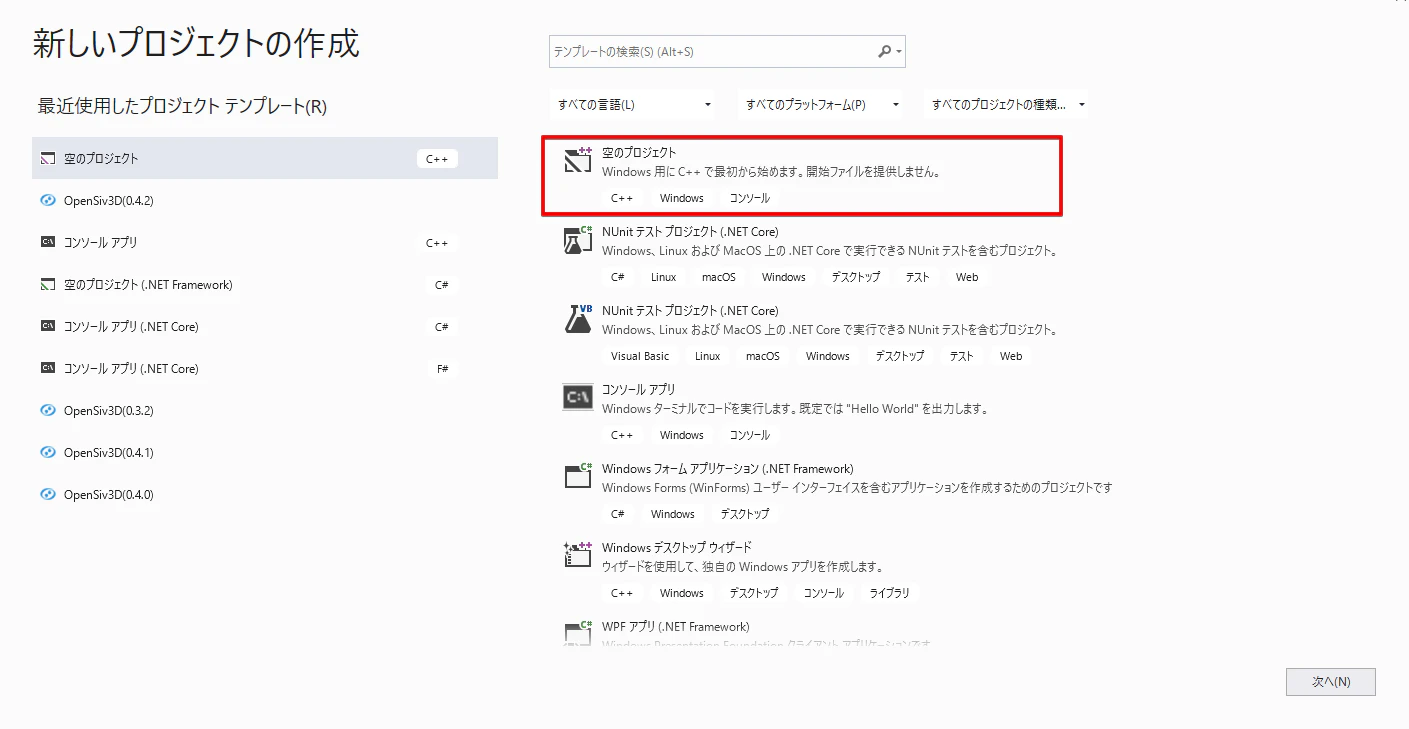Select the C# NUnit テスト プロジェクト title

click(x=690, y=232)
